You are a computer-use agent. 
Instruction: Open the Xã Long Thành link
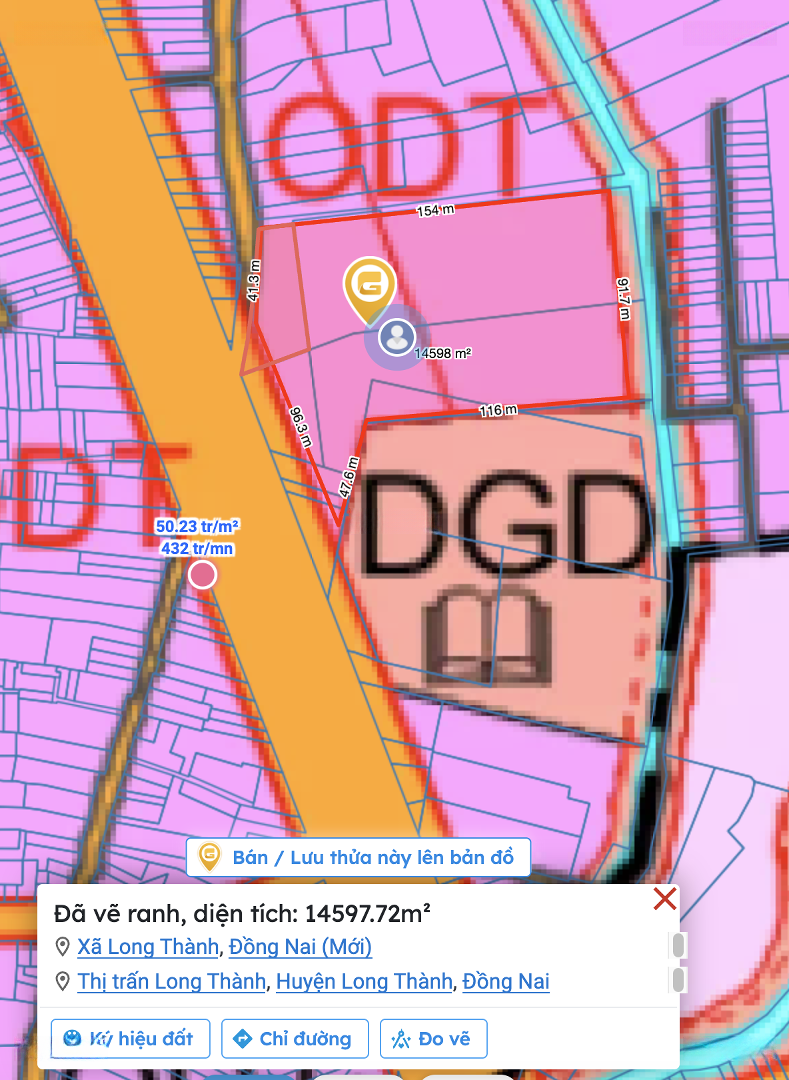147,946
